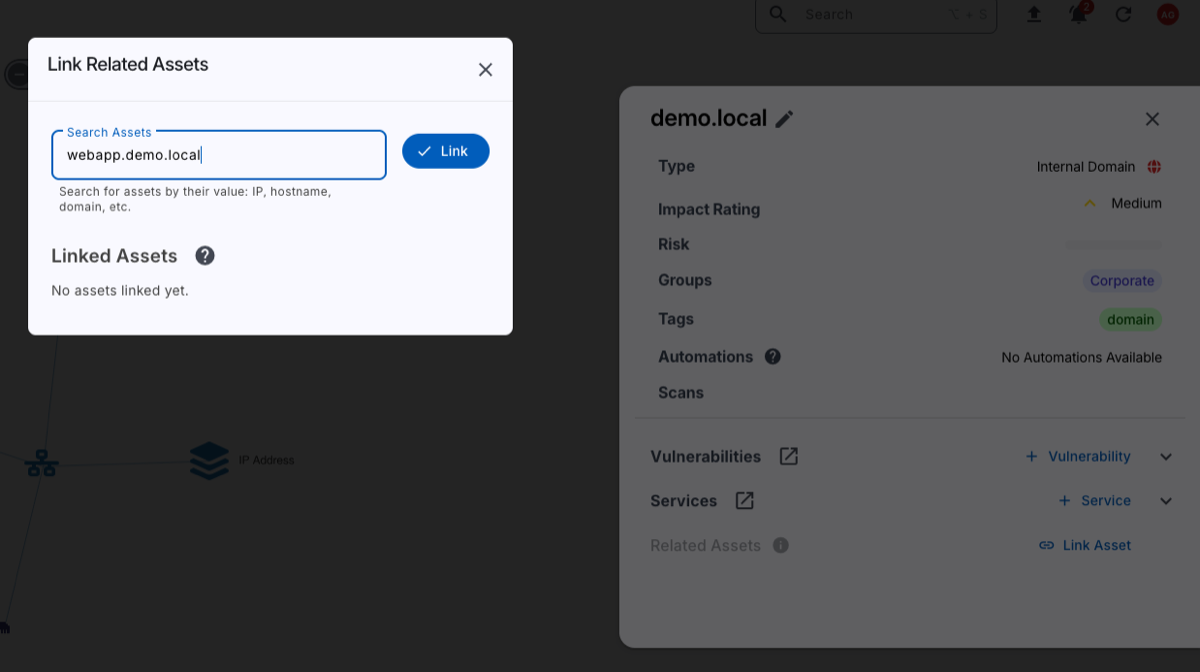This screenshot has height=672, width=1200.
Task: Close the Link Related Assets dialog
Action: click(x=485, y=69)
